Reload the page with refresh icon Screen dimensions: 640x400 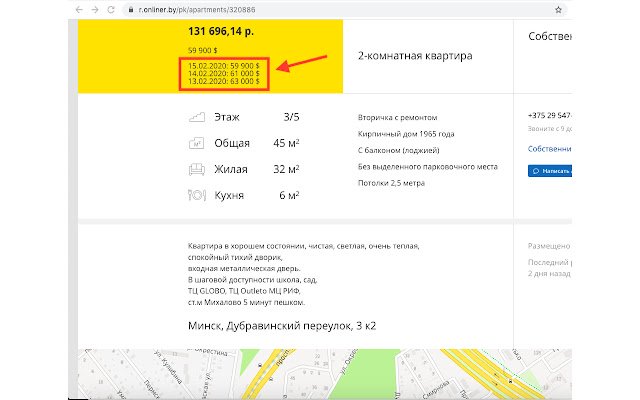point(111,9)
